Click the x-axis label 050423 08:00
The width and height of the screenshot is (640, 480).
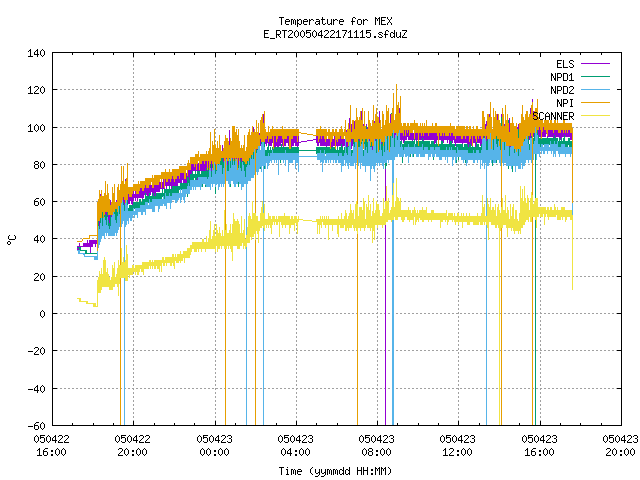click(377, 445)
